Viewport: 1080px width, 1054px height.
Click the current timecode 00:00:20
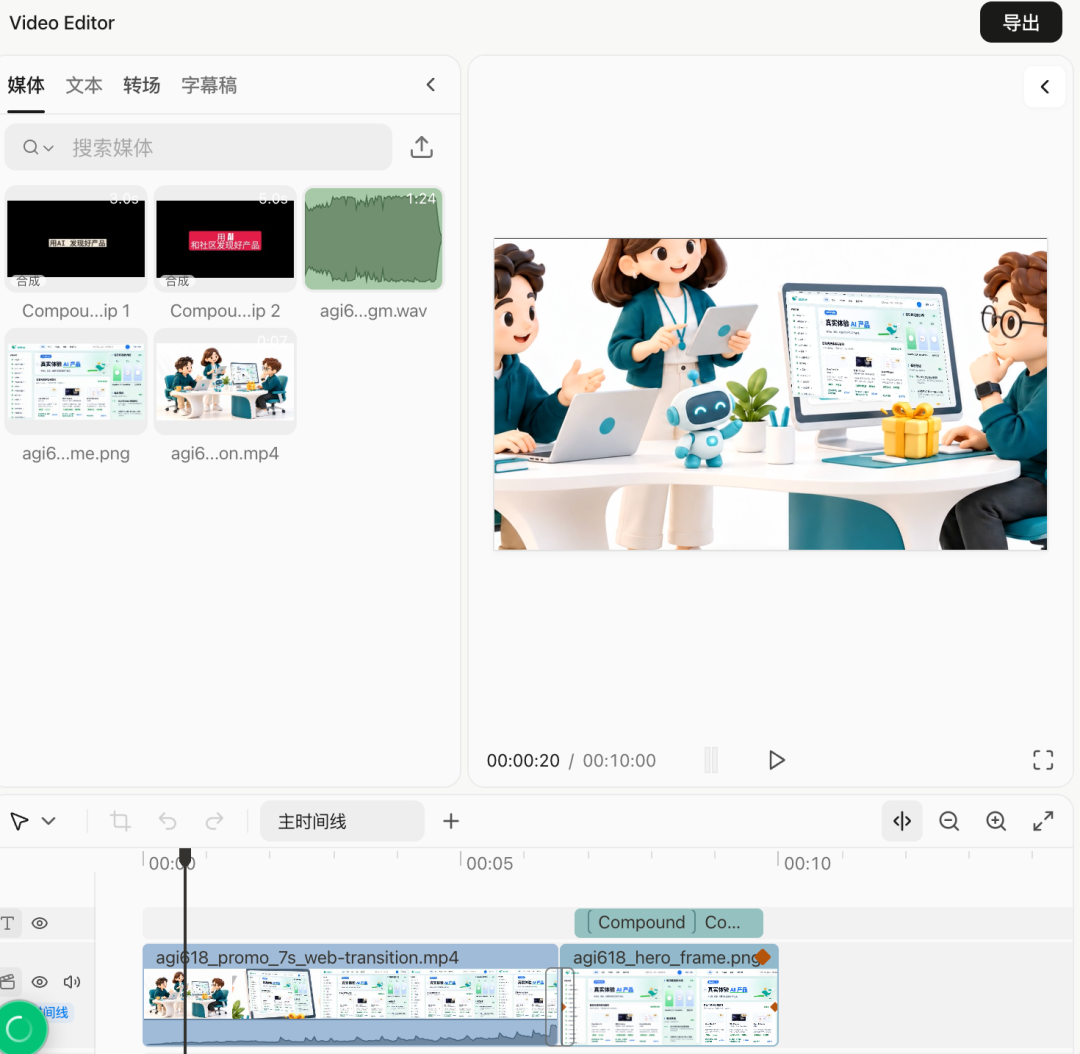point(523,761)
